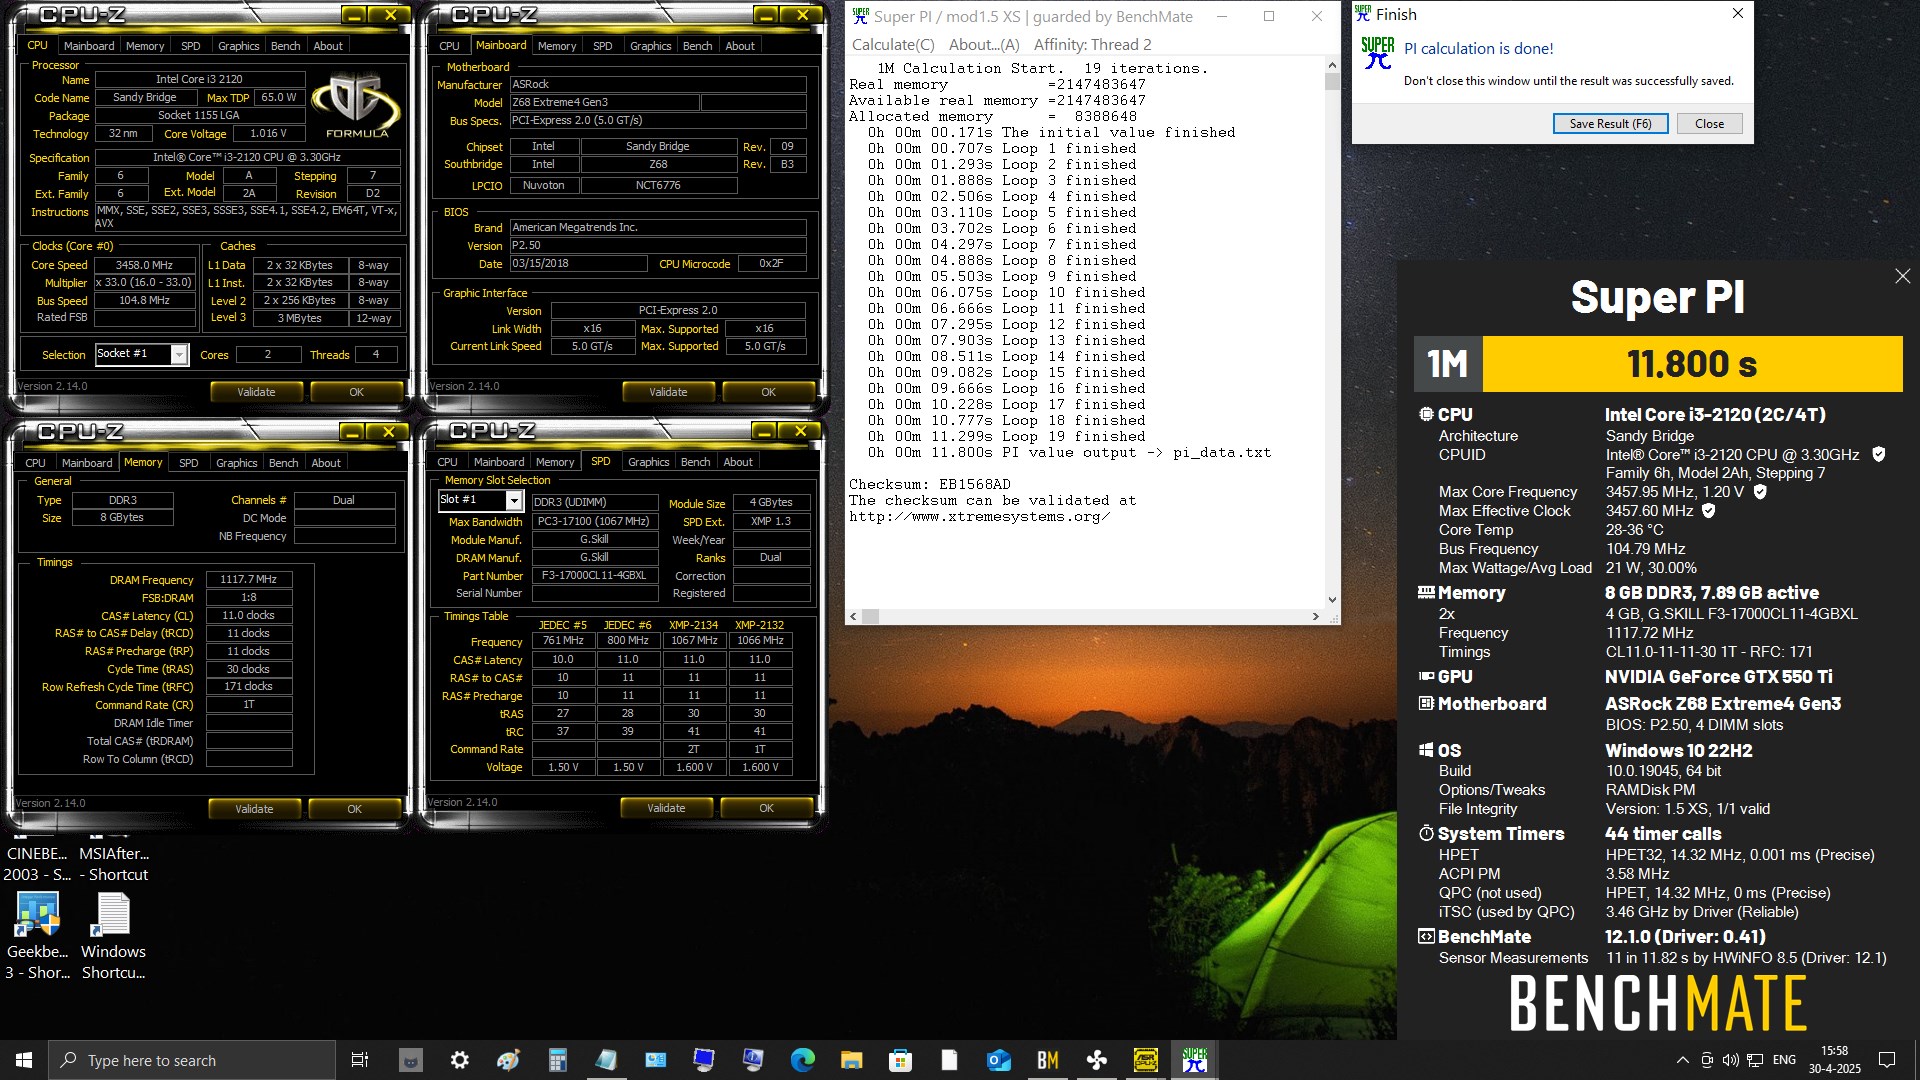This screenshot has width=1920, height=1080.
Task: Open volume control in system tray
Action: [x=1730, y=1060]
